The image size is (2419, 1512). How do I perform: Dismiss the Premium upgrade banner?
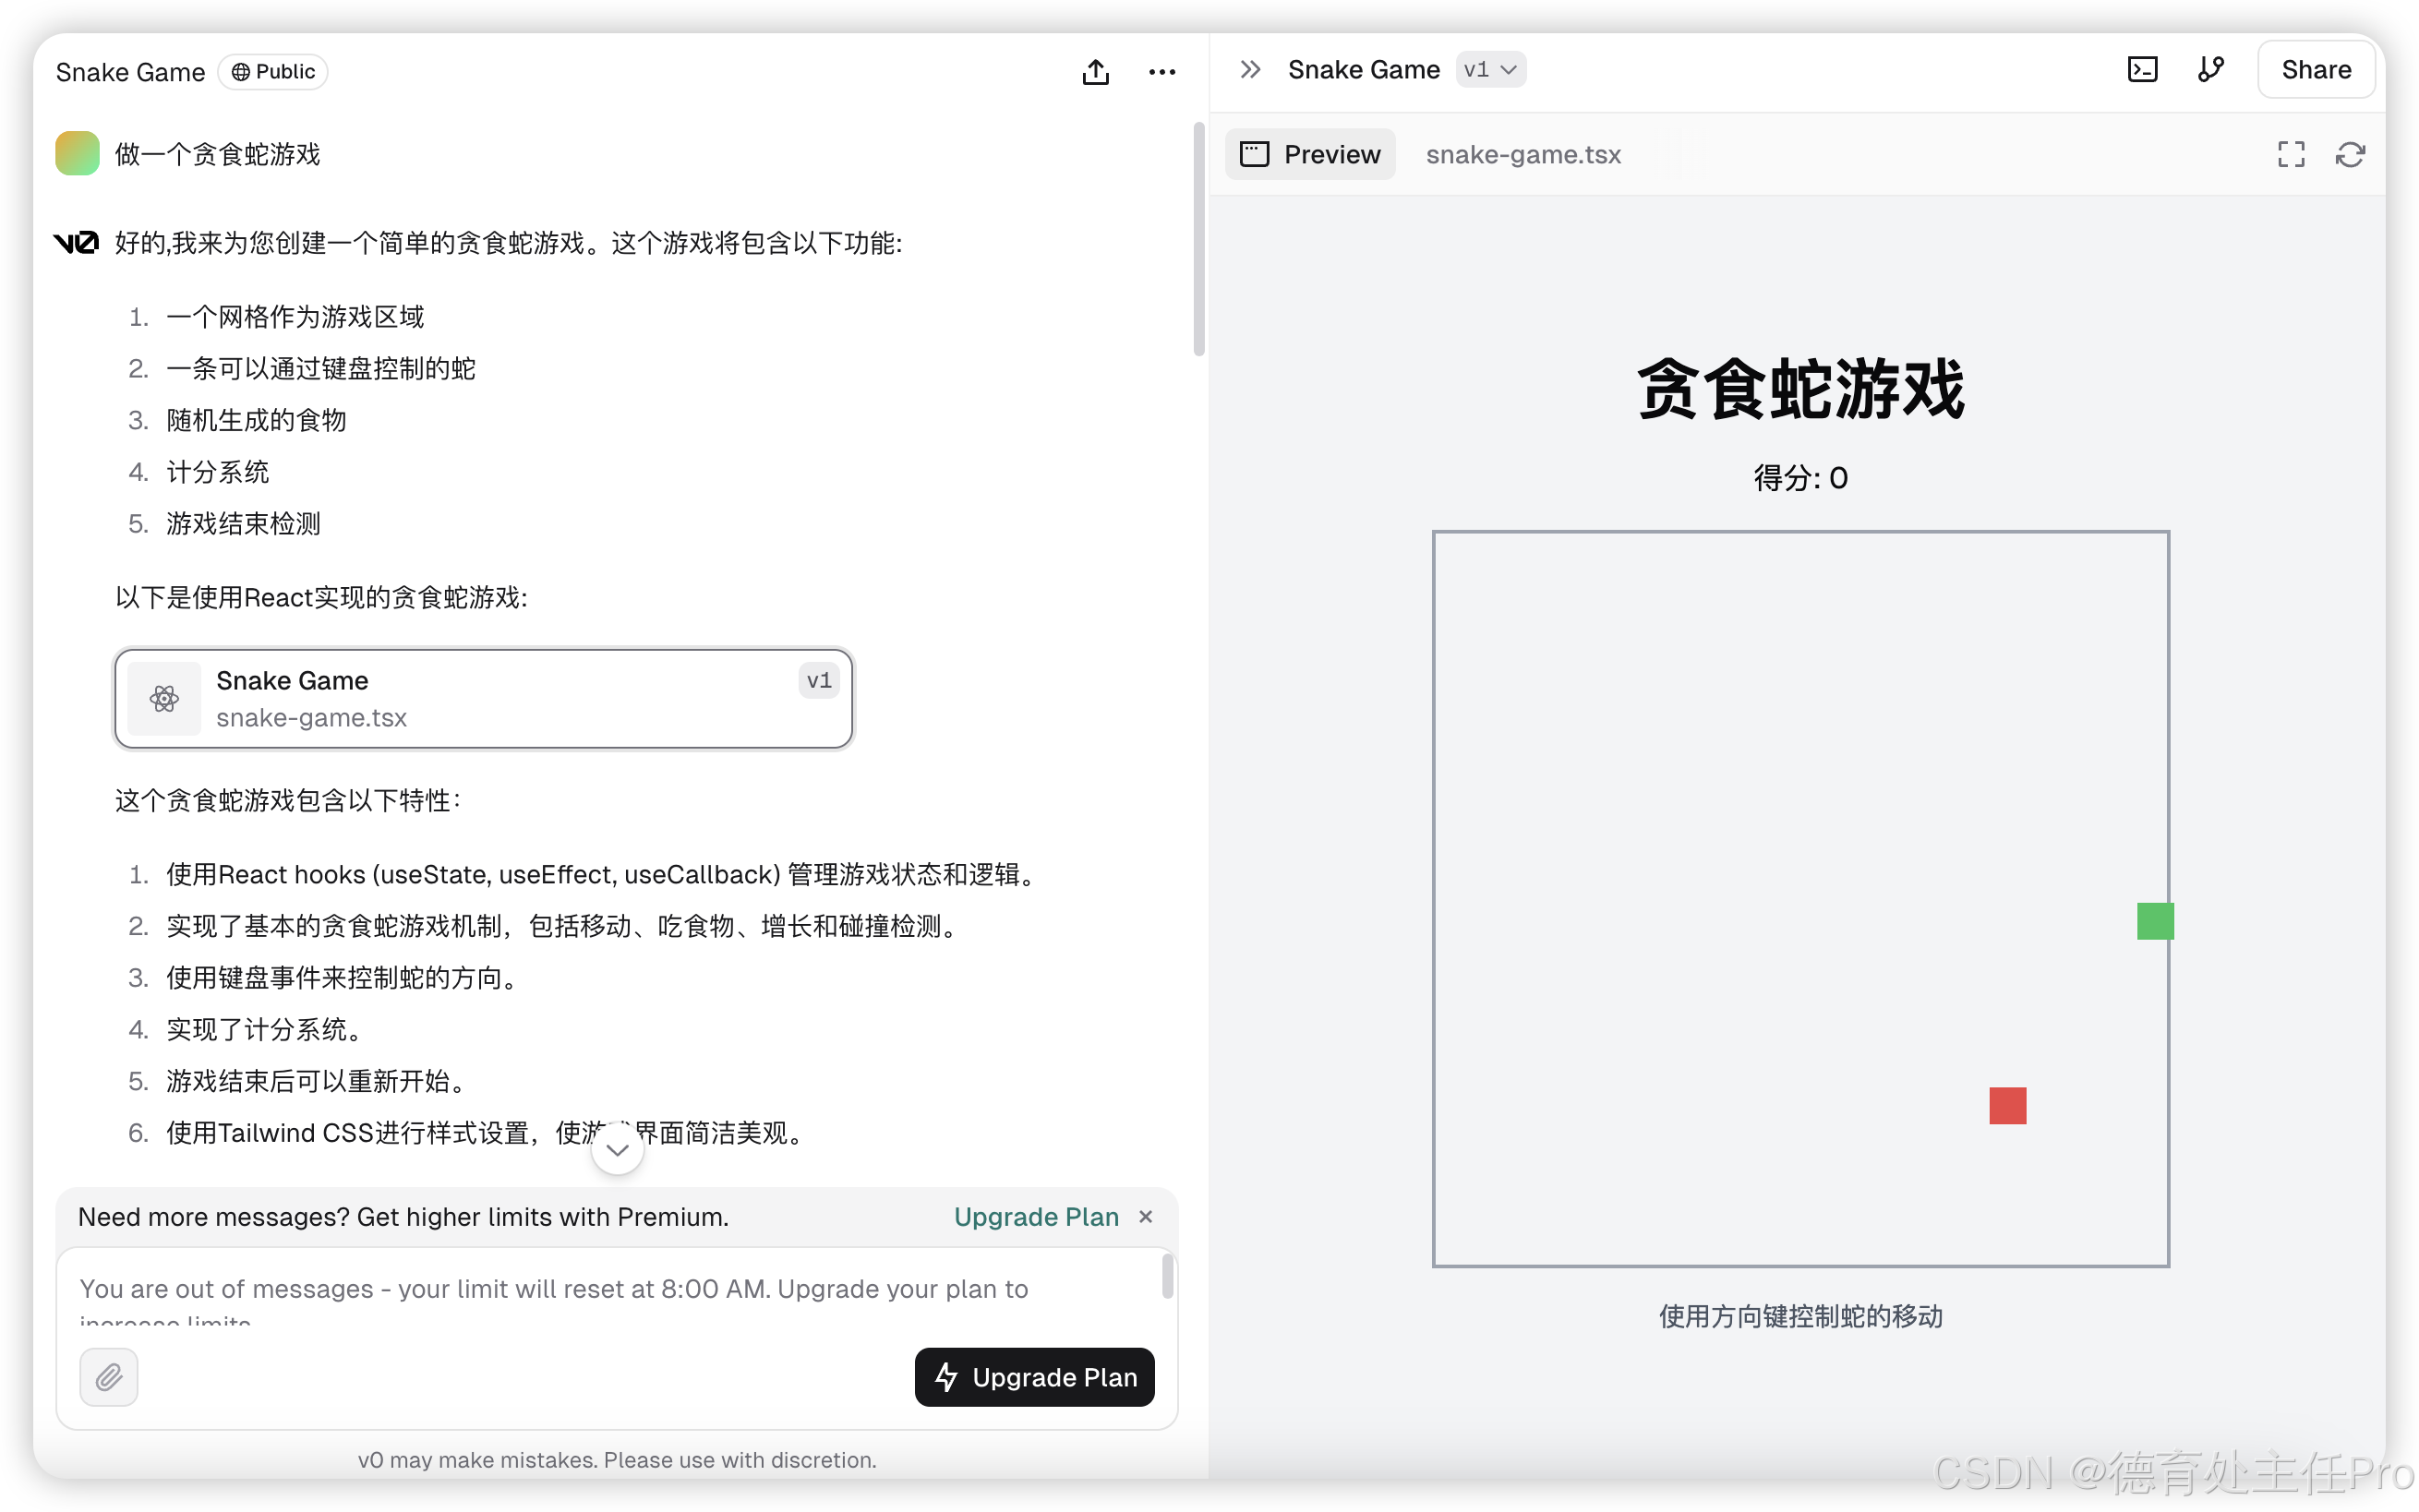1146,1216
